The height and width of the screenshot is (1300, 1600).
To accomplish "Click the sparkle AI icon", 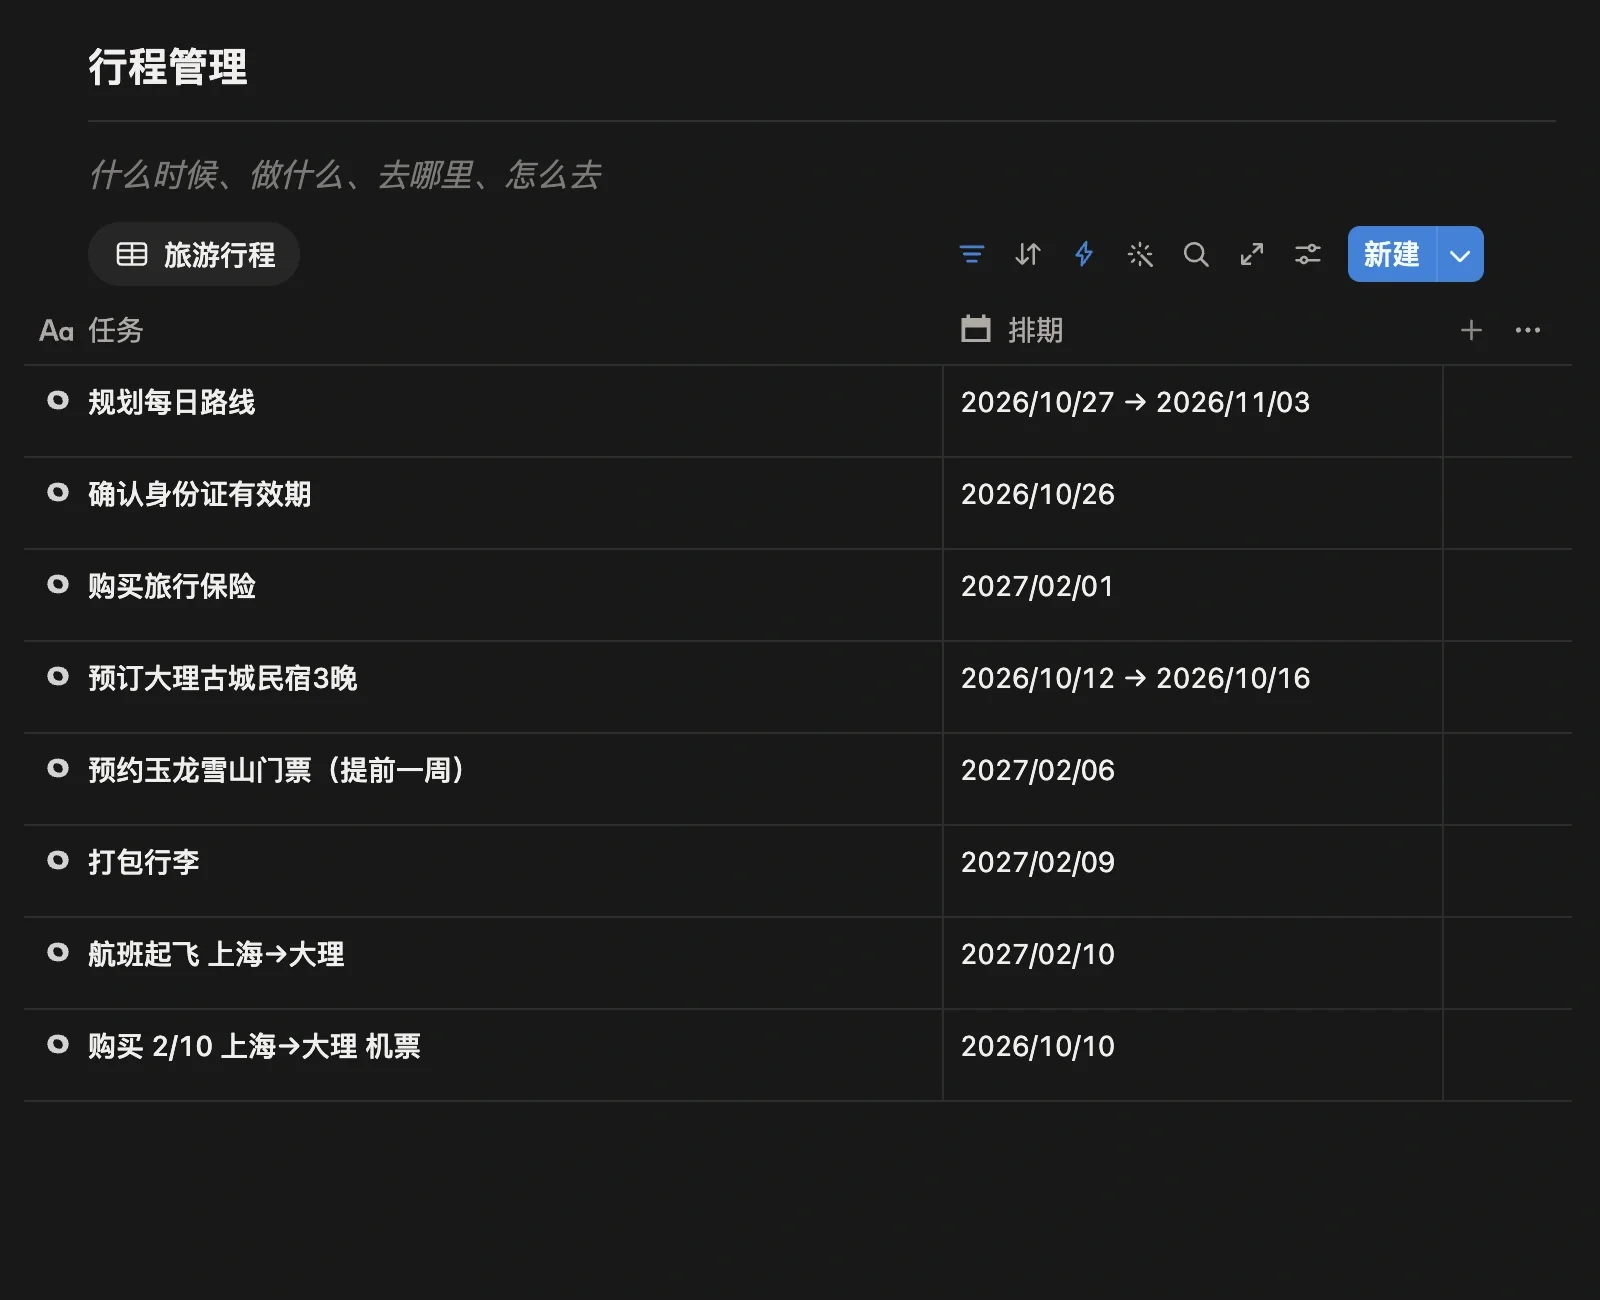I will click(x=1140, y=254).
